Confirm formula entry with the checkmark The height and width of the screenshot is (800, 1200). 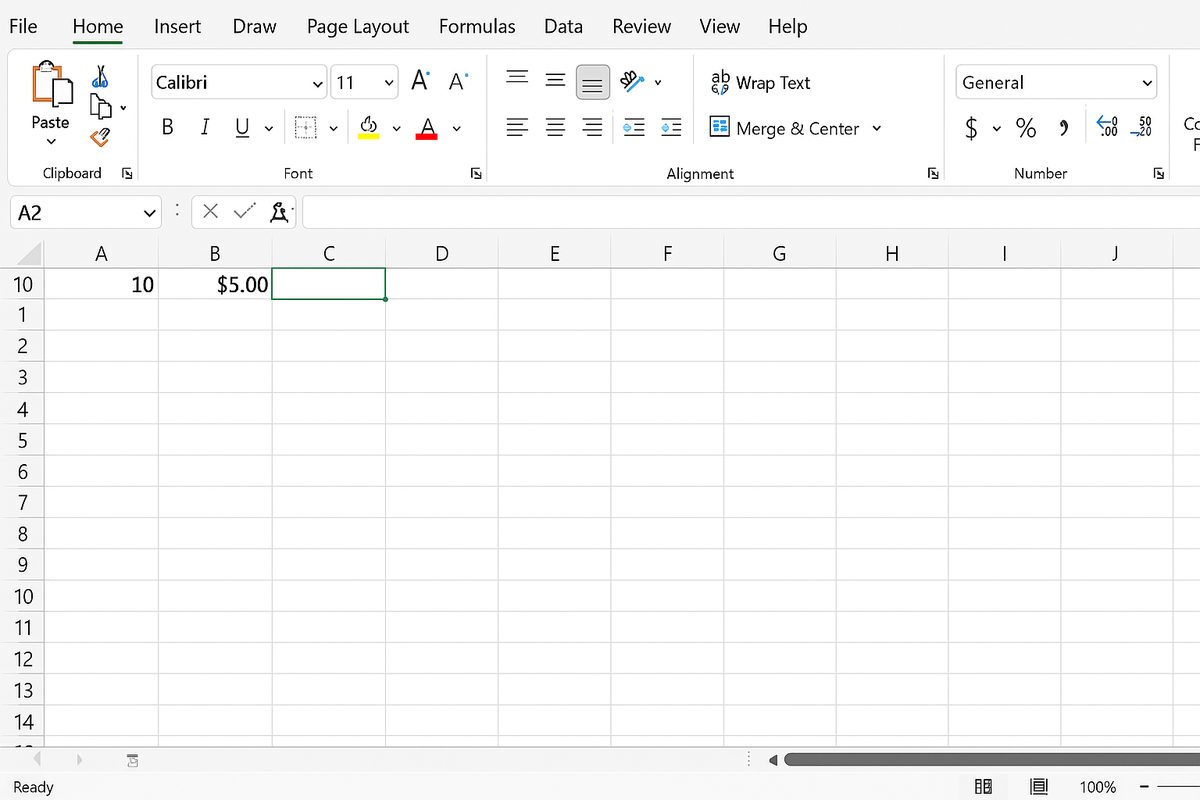coord(244,211)
